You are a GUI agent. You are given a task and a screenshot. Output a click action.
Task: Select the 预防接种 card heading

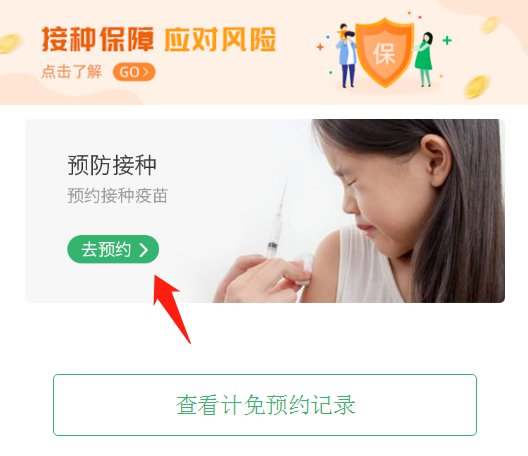click(112, 165)
